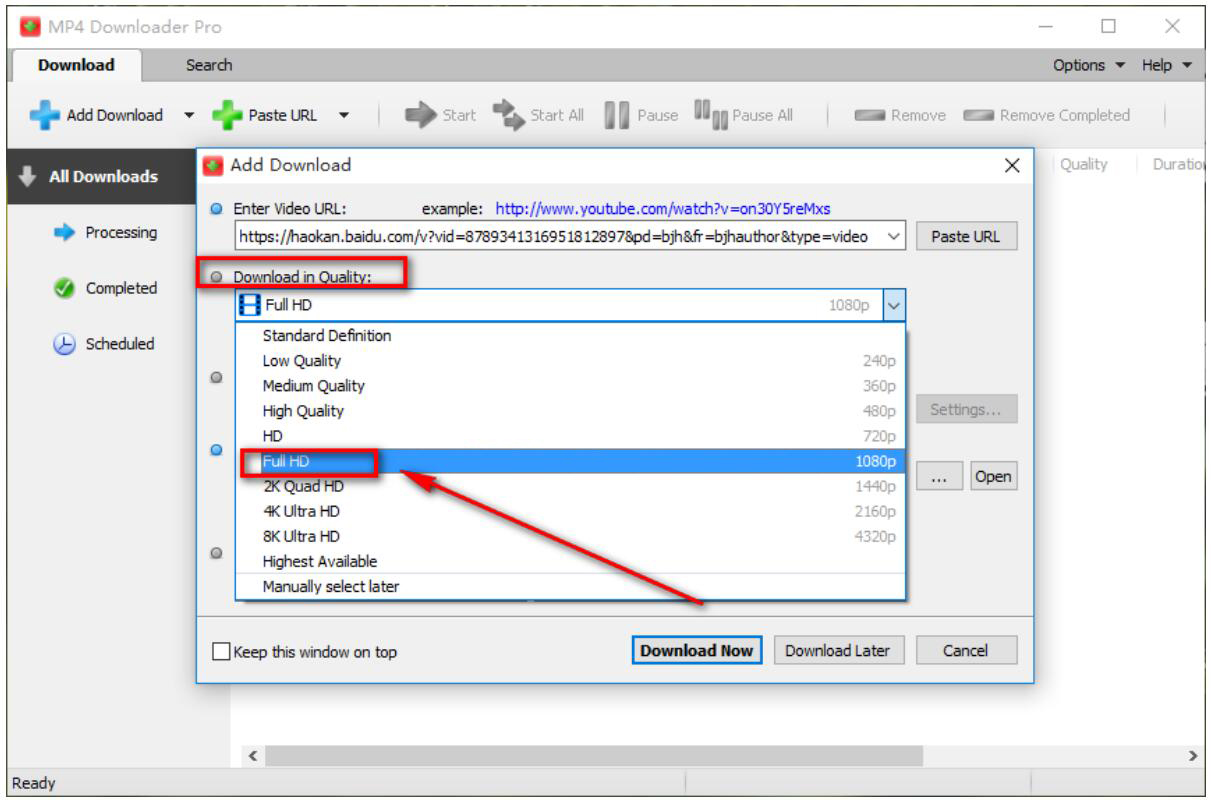Click the Start arrow icon

(420, 115)
